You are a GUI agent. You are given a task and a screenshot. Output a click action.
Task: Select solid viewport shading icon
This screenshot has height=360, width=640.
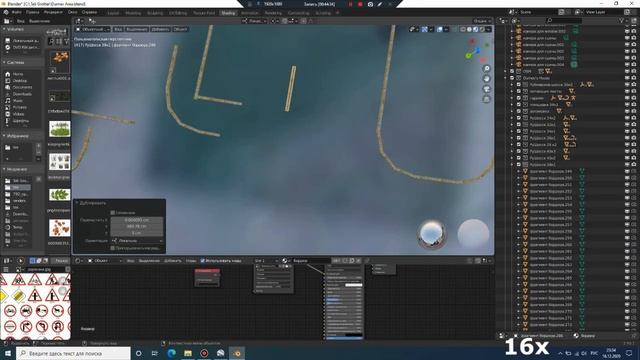pyautogui.click(x=469, y=29)
